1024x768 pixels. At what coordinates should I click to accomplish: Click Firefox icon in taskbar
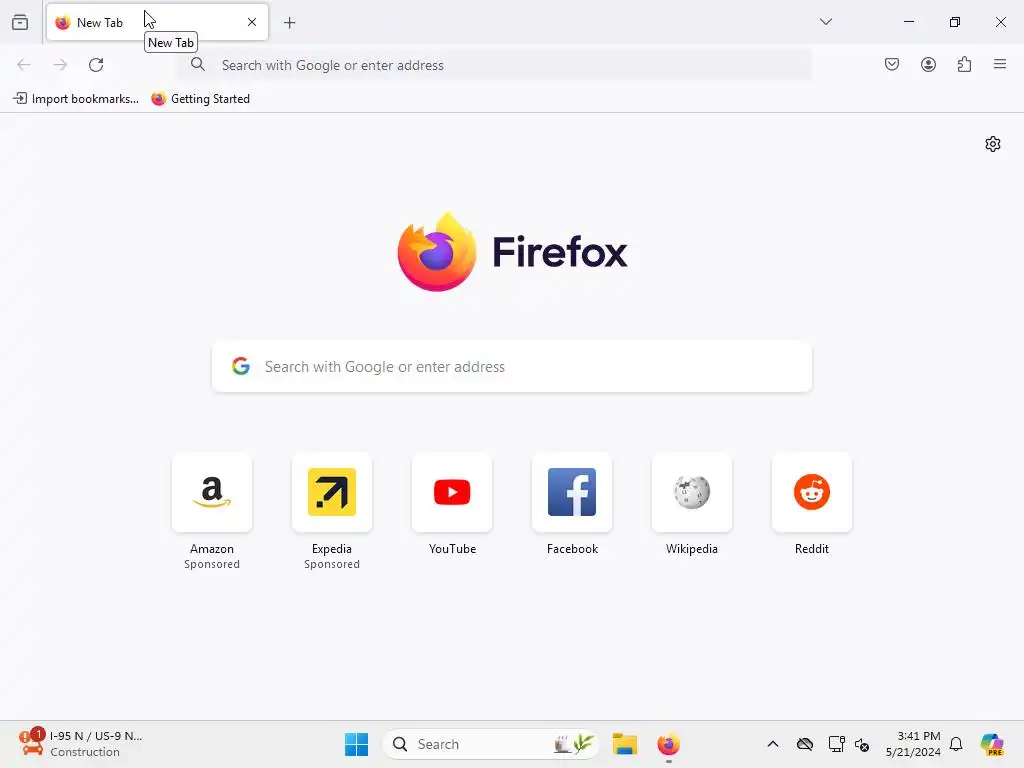click(668, 744)
